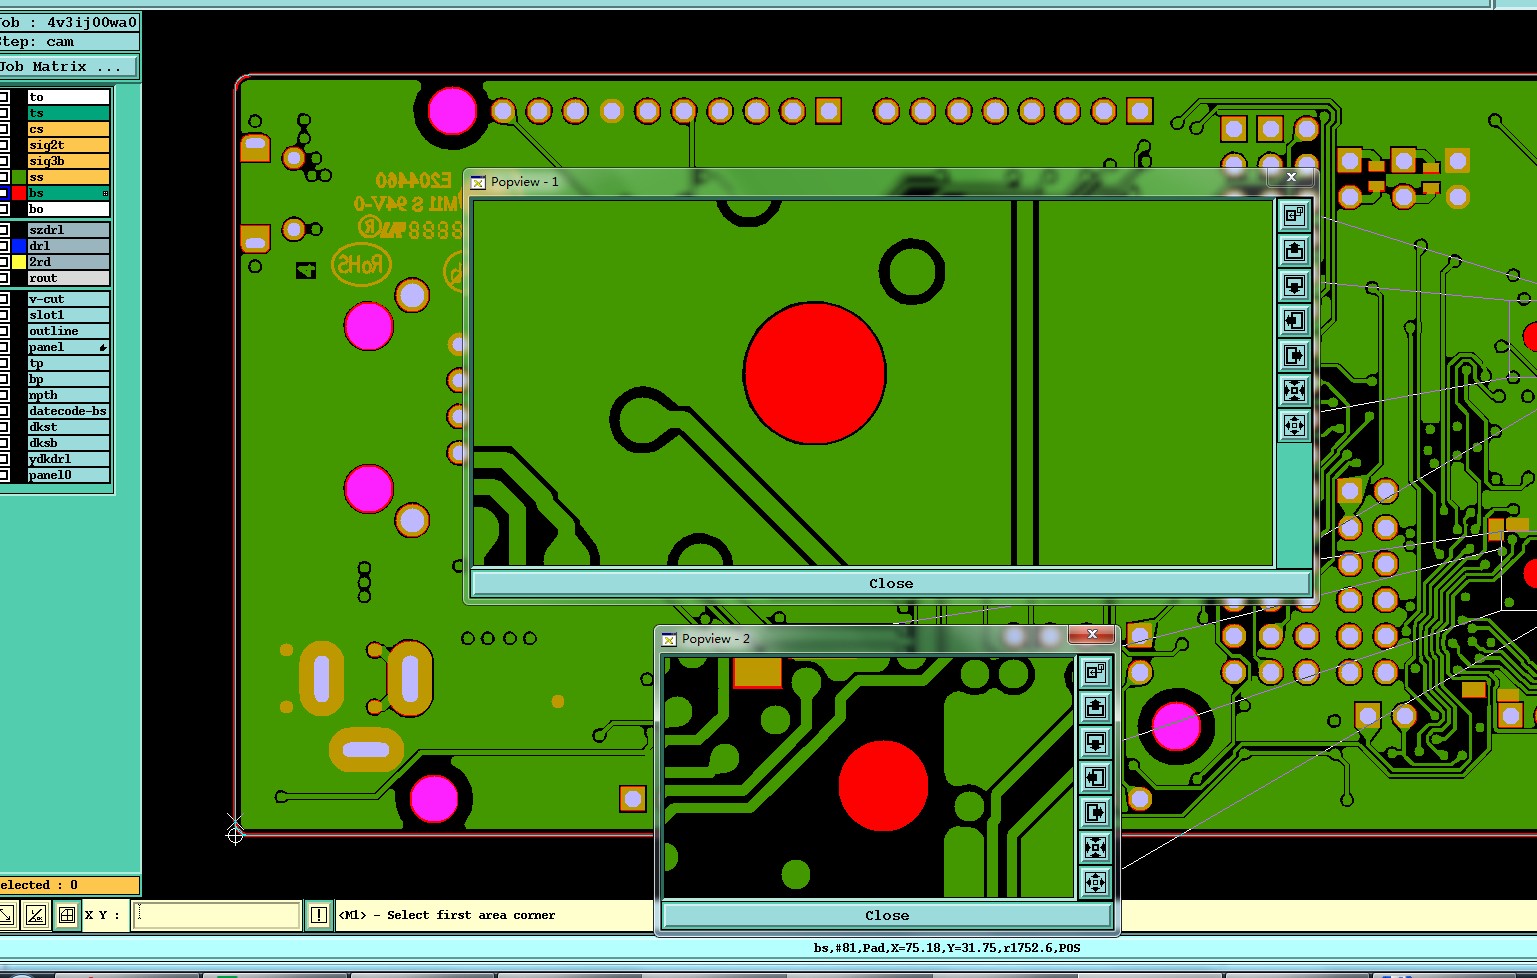Select the 'npth' layer row
This screenshot has height=978, width=1537.
coord(68,395)
